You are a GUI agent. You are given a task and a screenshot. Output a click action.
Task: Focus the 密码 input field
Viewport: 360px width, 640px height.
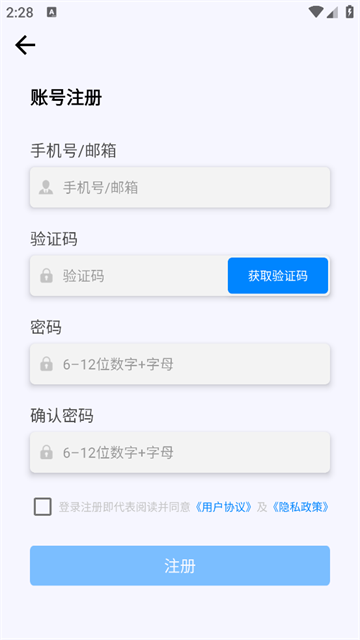(180, 364)
